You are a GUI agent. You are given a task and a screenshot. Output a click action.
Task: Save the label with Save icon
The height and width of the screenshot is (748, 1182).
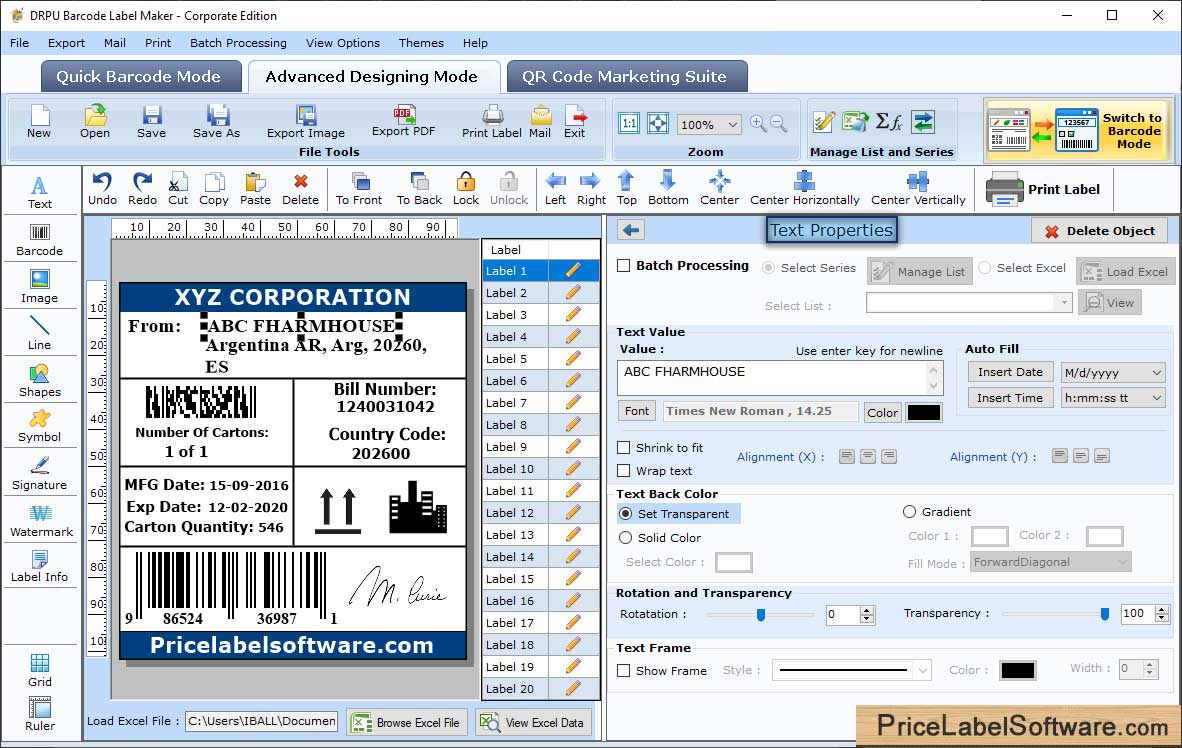click(x=152, y=121)
